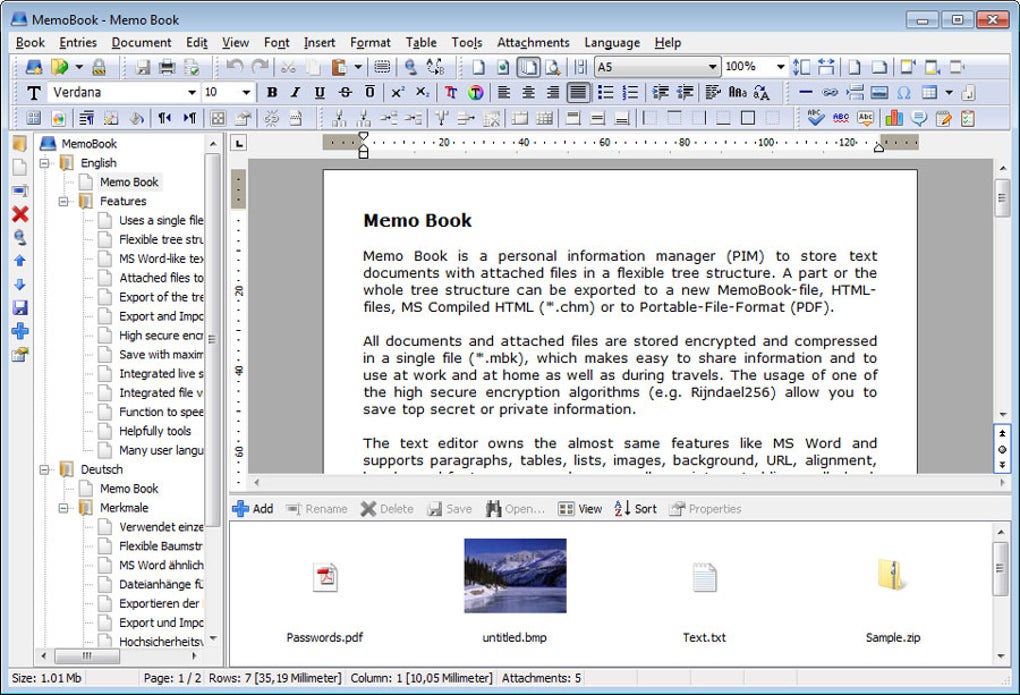This screenshot has width=1020, height=695.
Task: Click the Sort button in attachments bar
Action: [x=635, y=509]
